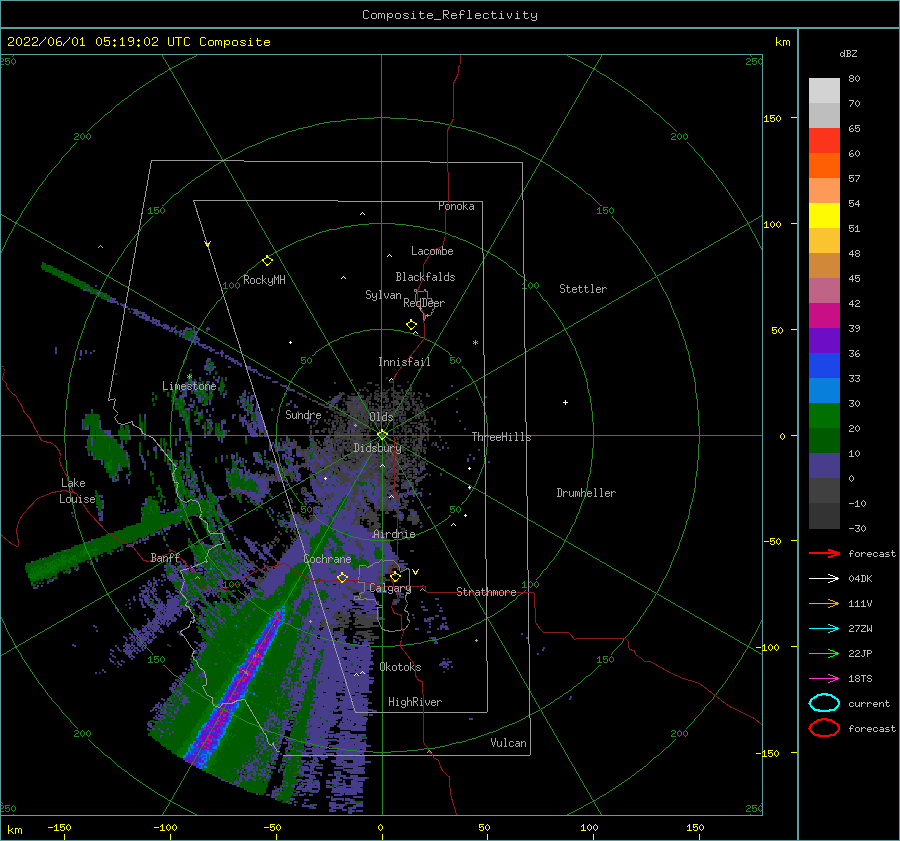
Task: Click the Cochrane label
Action: click(x=327, y=559)
